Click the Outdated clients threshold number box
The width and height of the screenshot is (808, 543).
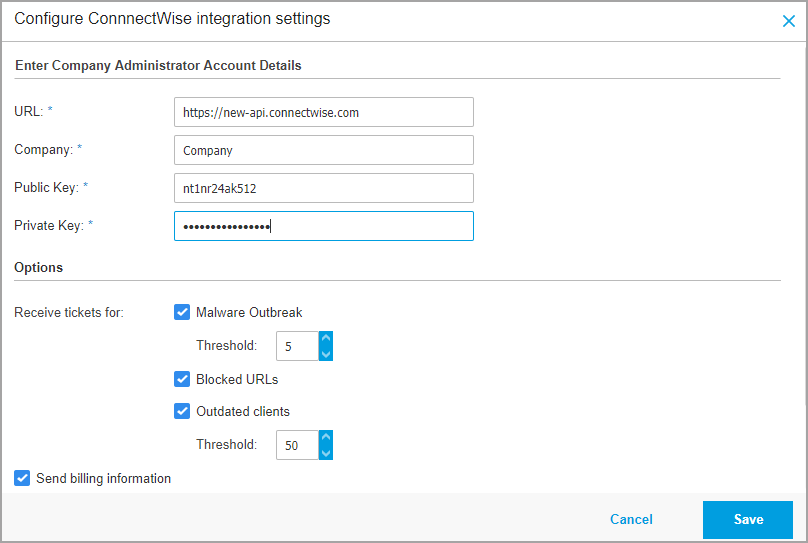[297, 445]
